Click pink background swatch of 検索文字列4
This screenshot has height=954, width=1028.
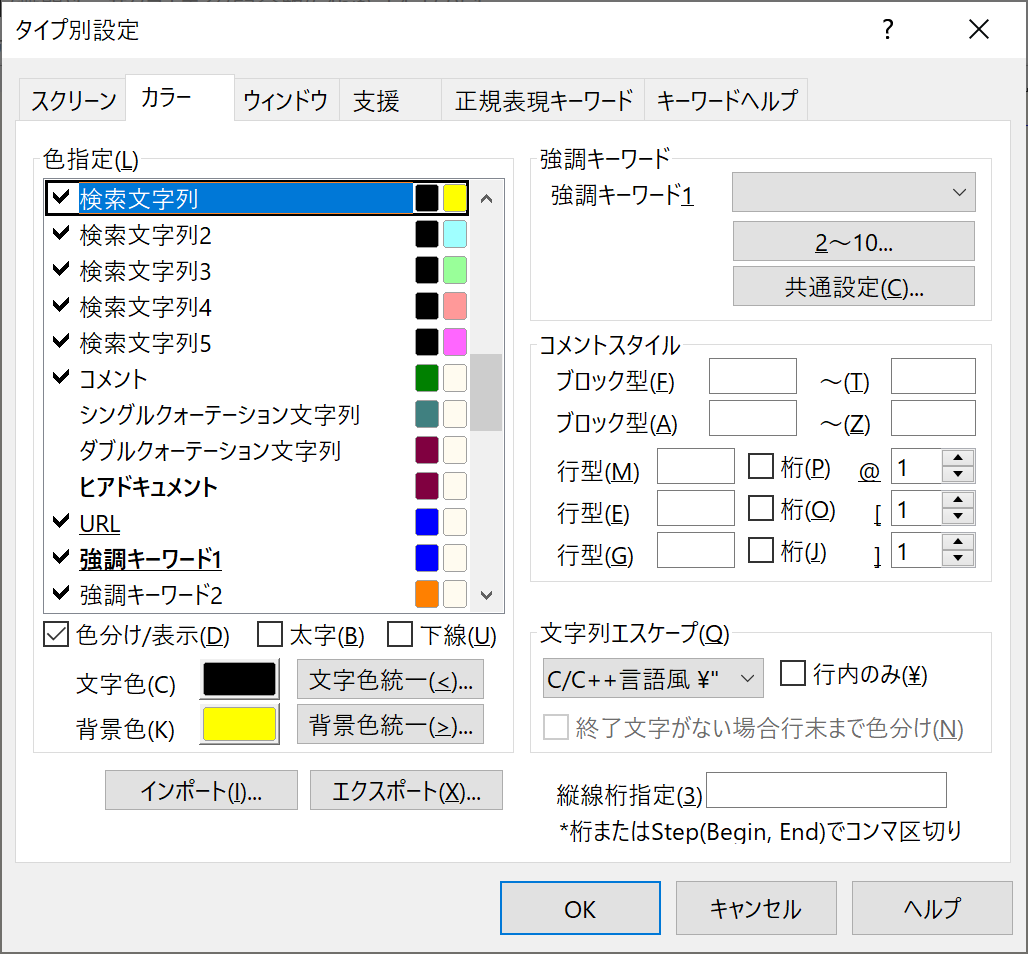[x=455, y=306]
